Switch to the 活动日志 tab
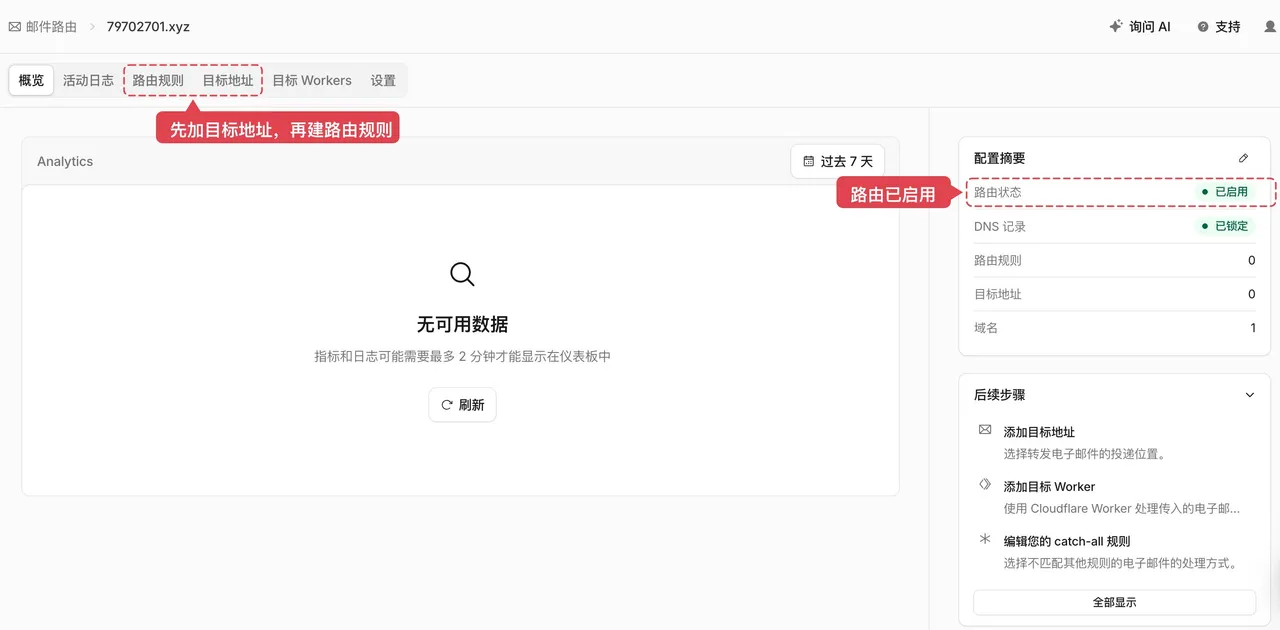 pyautogui.click(x=88, y=80)
